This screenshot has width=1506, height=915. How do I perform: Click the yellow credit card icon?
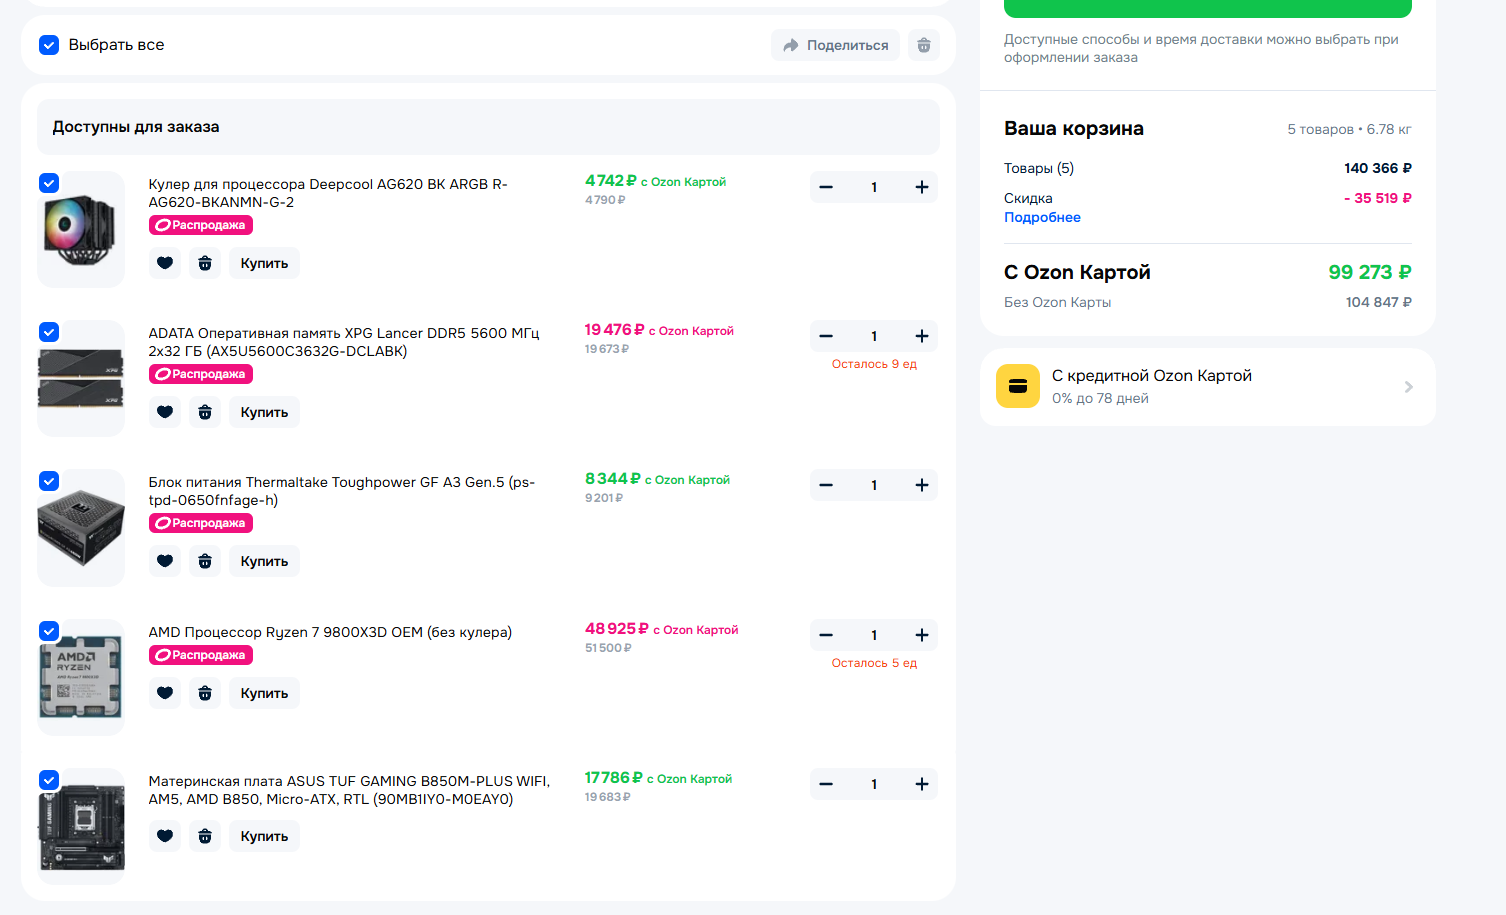[x=1018, y=386]
